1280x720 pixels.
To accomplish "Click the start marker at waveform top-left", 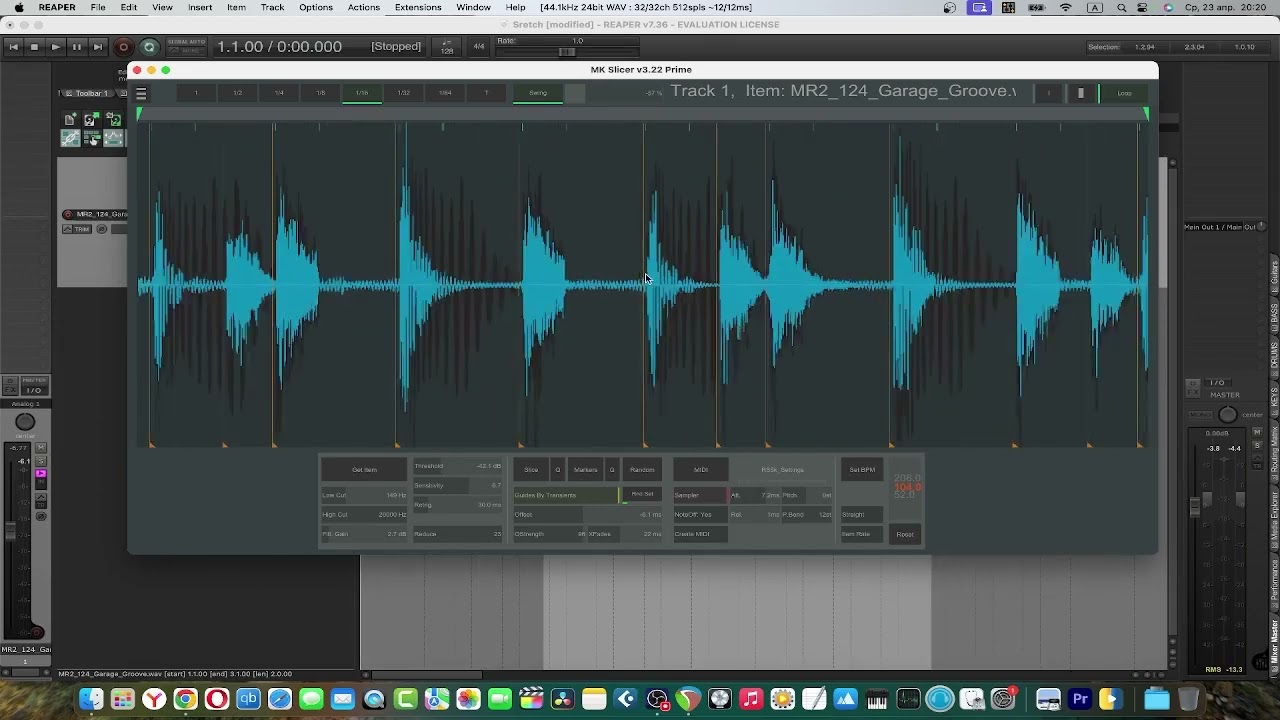I will [x=140, y=114].
